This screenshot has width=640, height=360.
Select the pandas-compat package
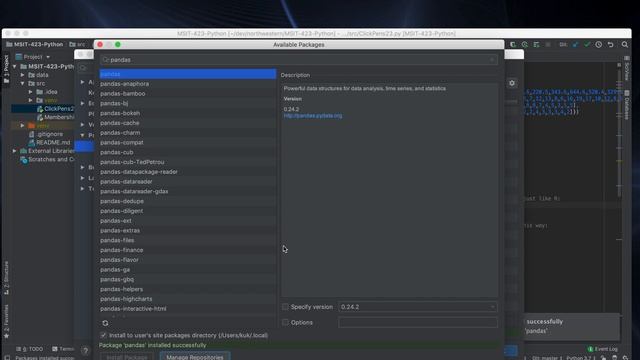click(188, 142)
